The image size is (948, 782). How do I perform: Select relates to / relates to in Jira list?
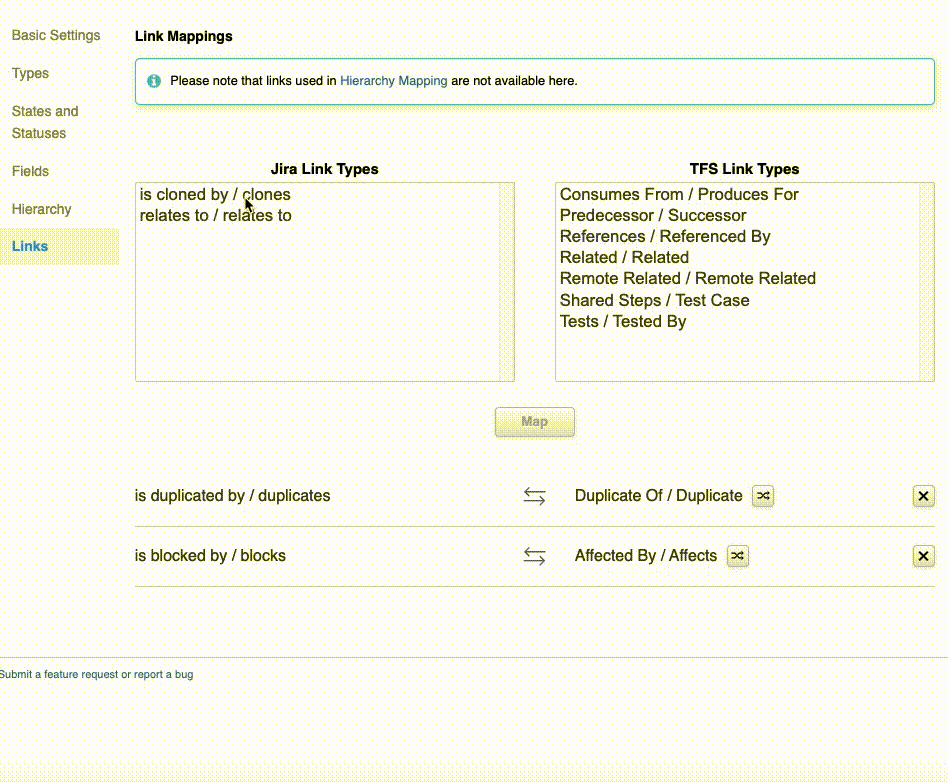click(215, 215)
